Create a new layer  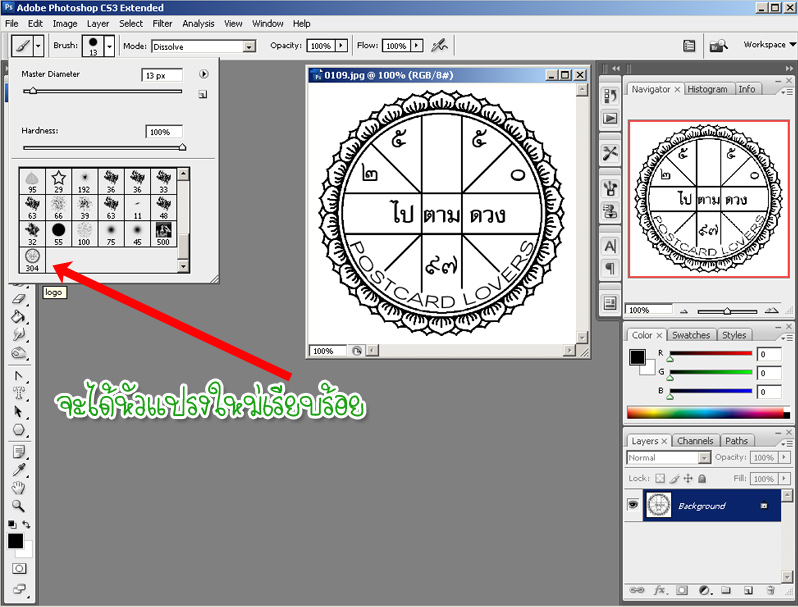pyautogui.click(x=748, y=590)
